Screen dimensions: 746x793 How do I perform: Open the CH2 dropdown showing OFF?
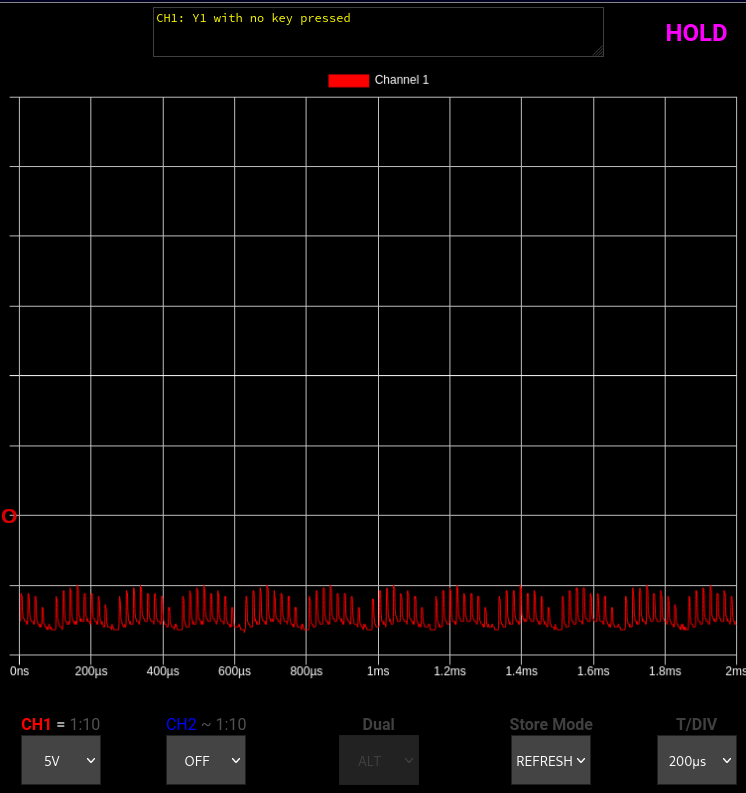tap(206, 760)
